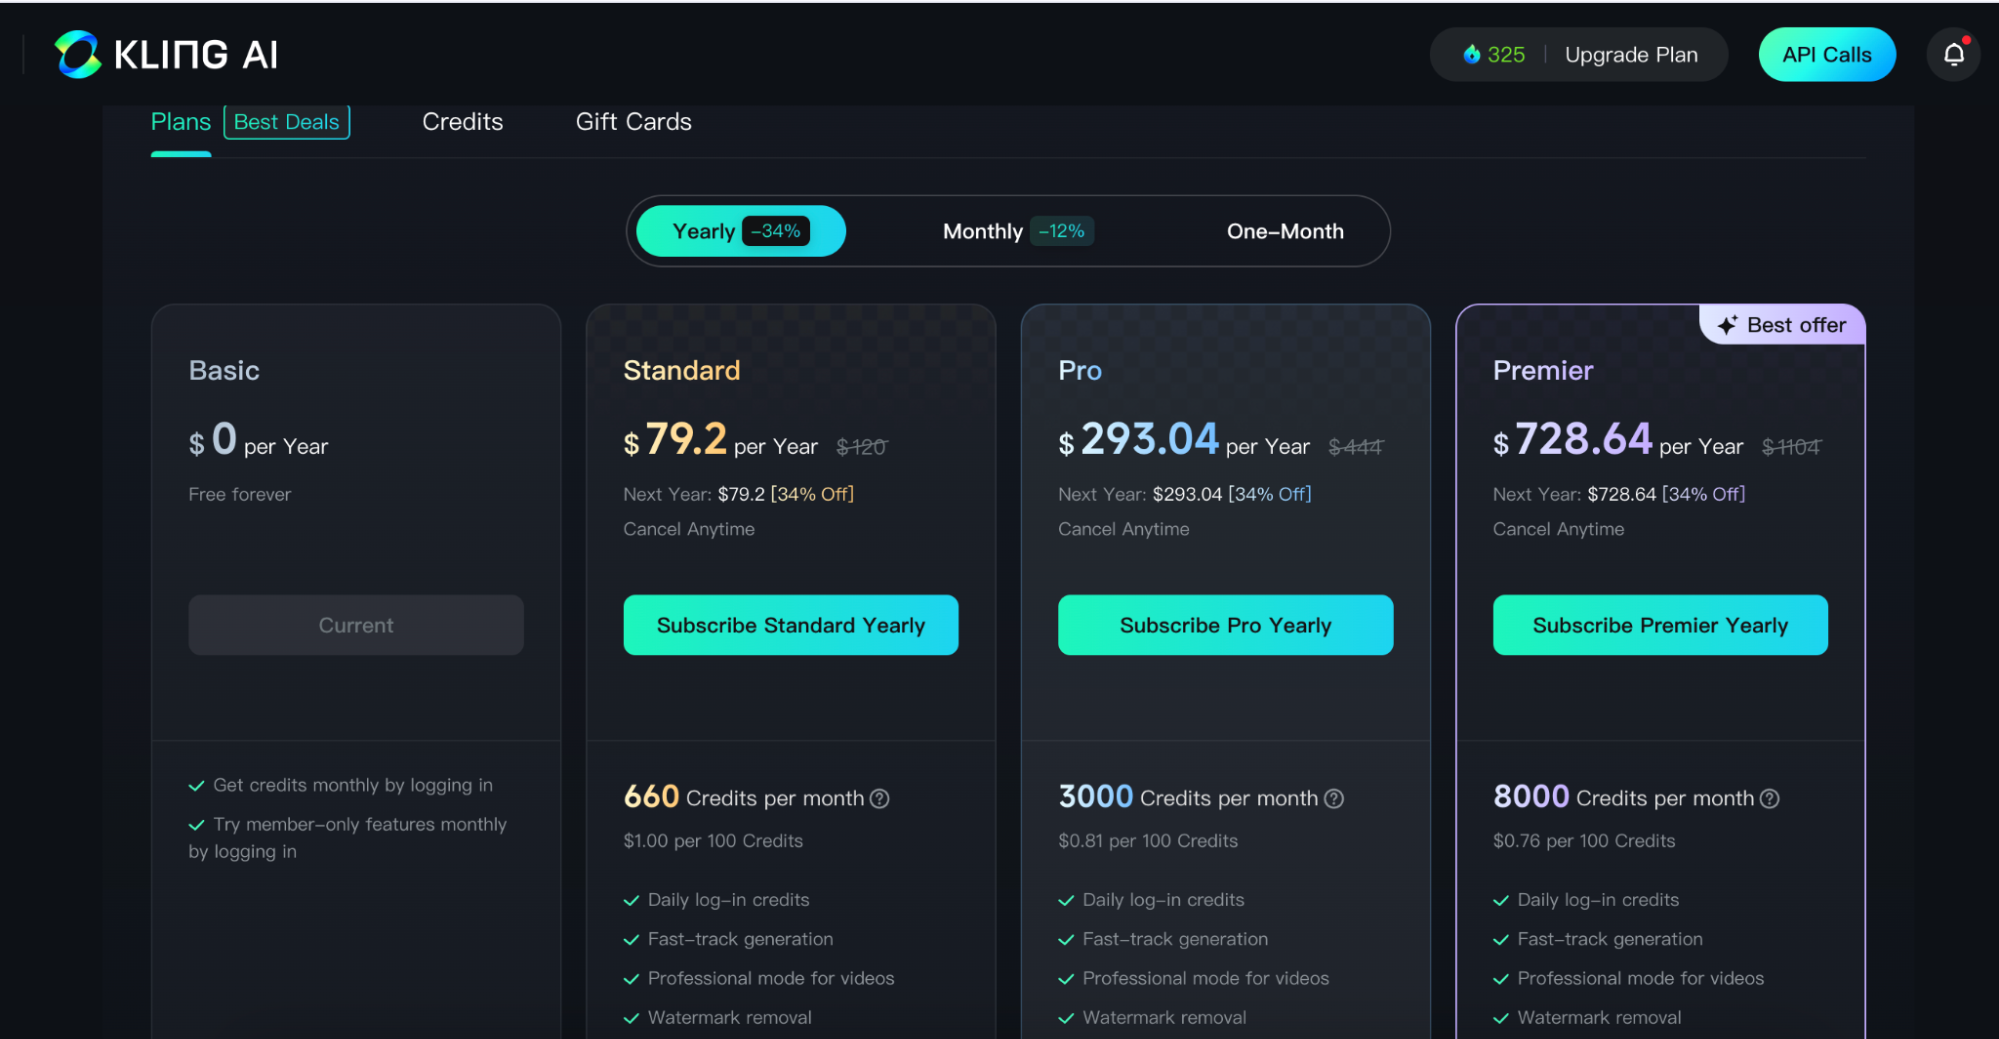
Task: Open the Gift Cards tab
Action: (x=634, y=122)
